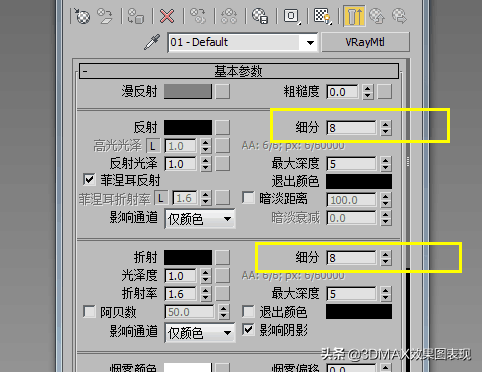
Task: Click the map button beside 反射 swatch
Action: (x=222, y=127)
